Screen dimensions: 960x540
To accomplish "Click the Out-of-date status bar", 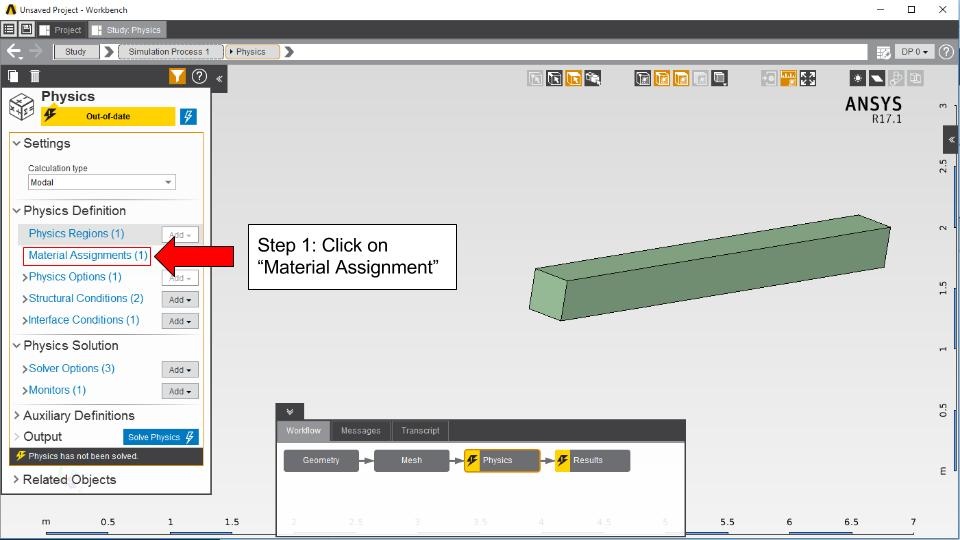I will click(108, 116).
